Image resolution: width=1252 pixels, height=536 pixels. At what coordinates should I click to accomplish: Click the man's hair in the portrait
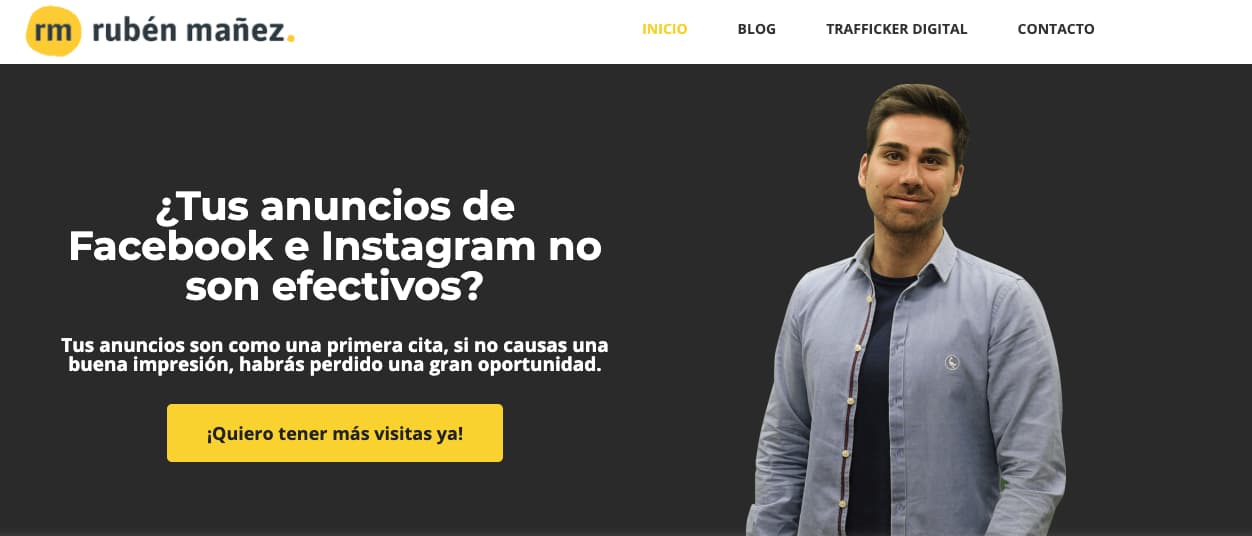[916, 110]
